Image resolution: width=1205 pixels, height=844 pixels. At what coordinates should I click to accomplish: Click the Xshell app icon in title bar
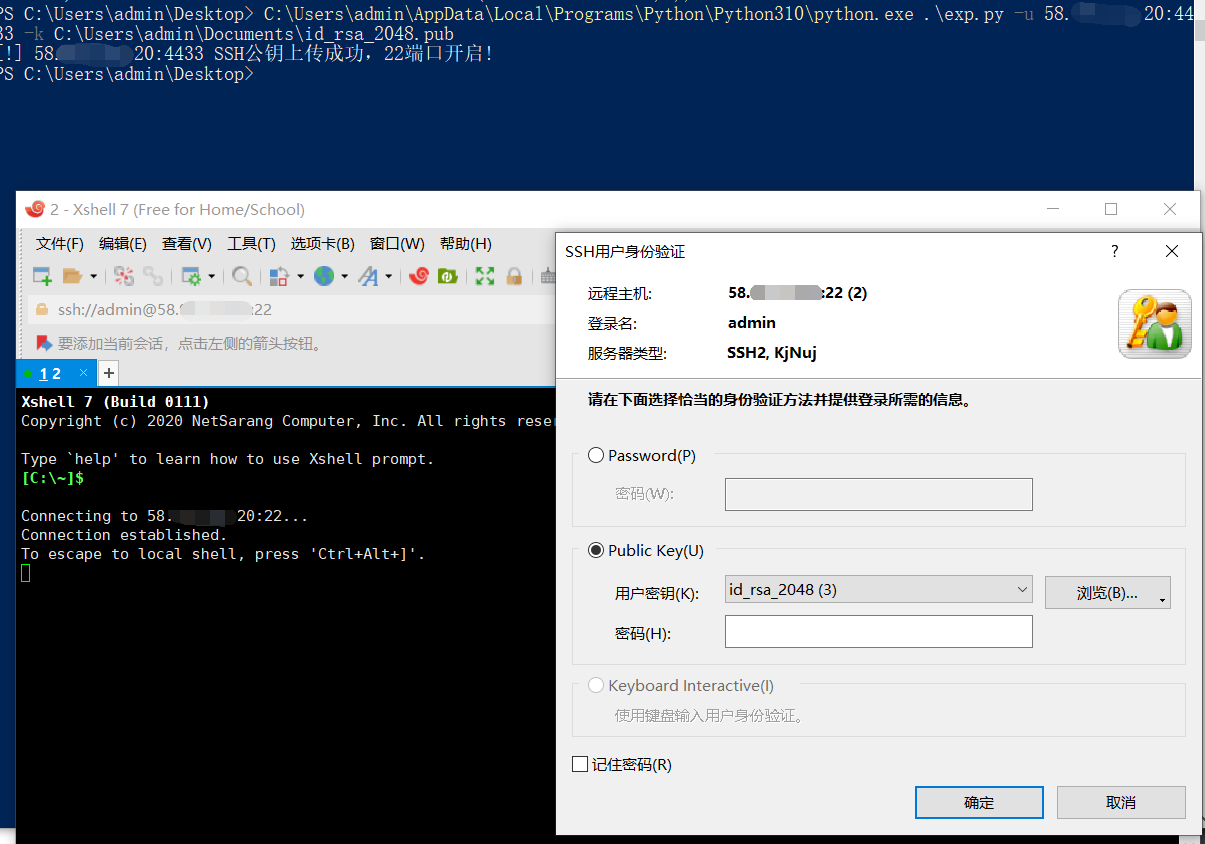coord(35,209)
